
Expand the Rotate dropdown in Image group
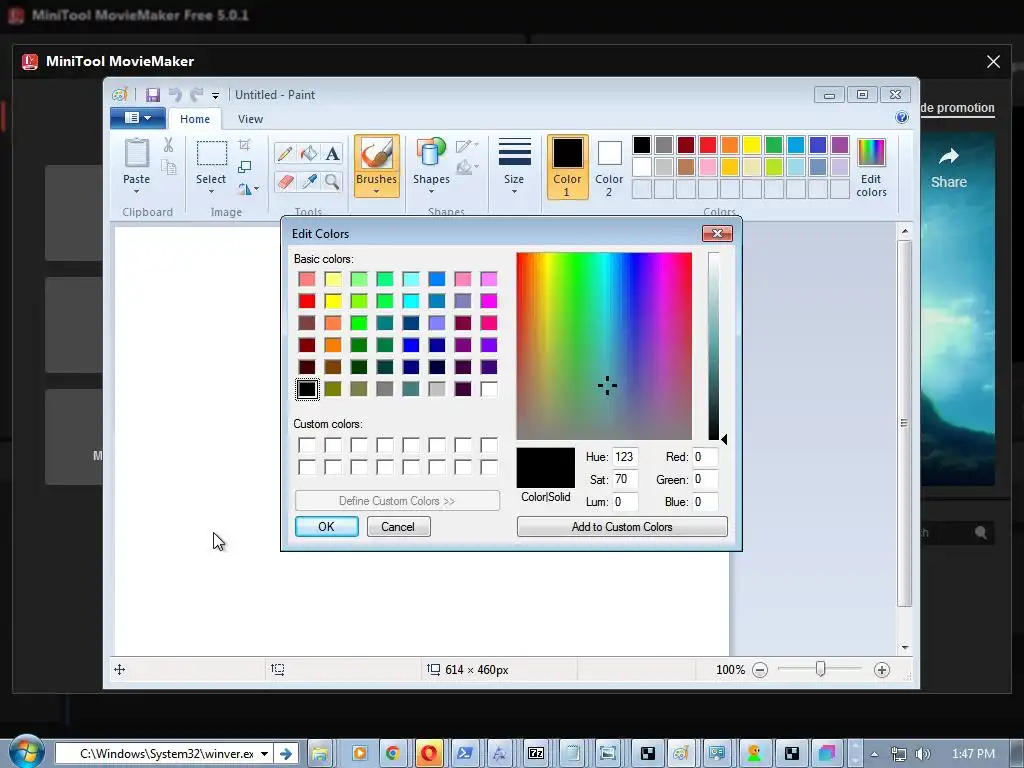256,189
